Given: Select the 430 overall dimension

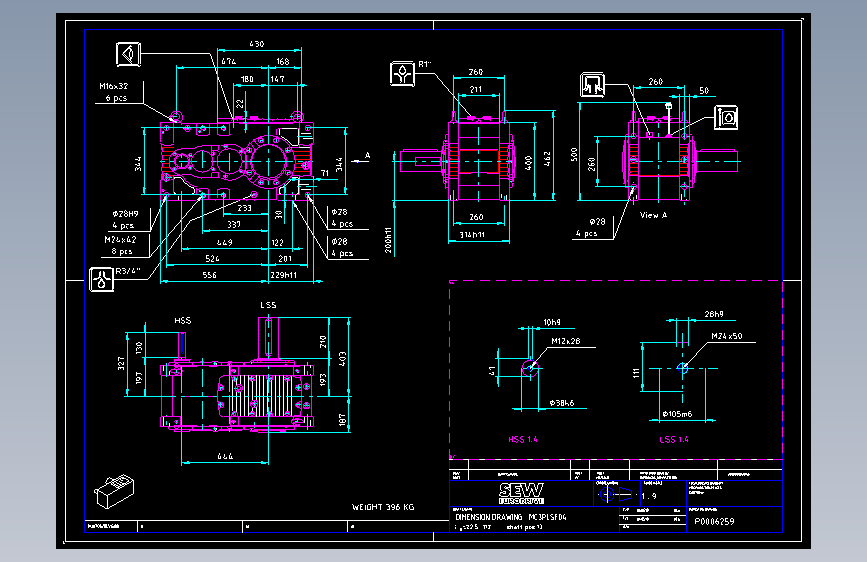Looking at the screenshot, I should tap(257, 44).
